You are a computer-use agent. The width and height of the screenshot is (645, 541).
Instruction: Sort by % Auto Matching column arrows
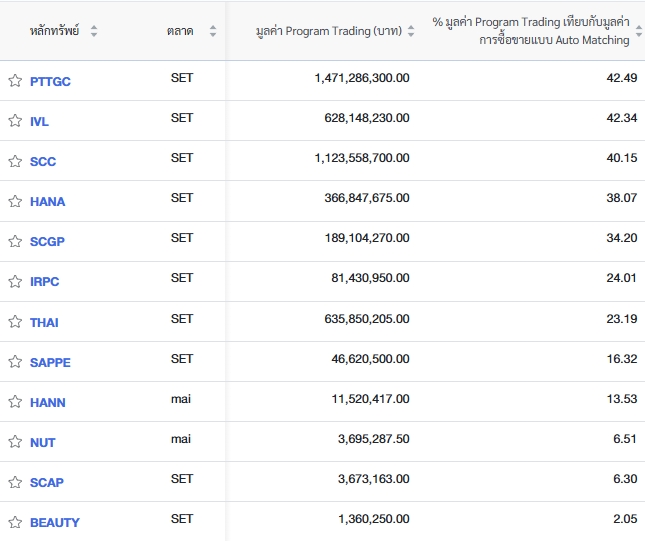pyautogui.click(x=639, y=31)
